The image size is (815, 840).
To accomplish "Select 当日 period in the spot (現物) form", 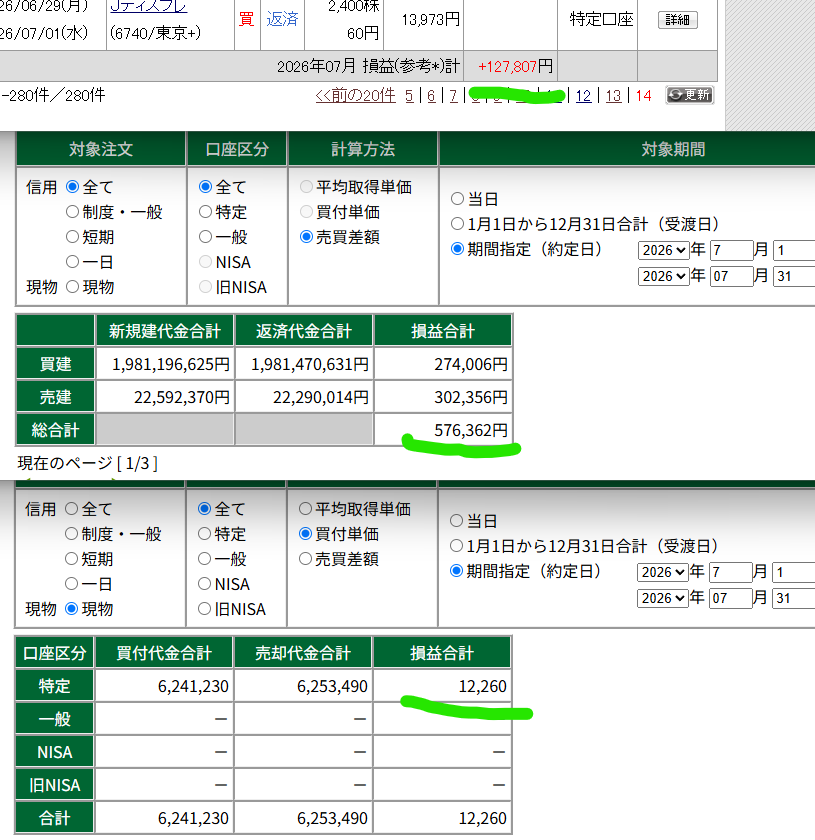I will pyautogui.click(x=456, y=521).
